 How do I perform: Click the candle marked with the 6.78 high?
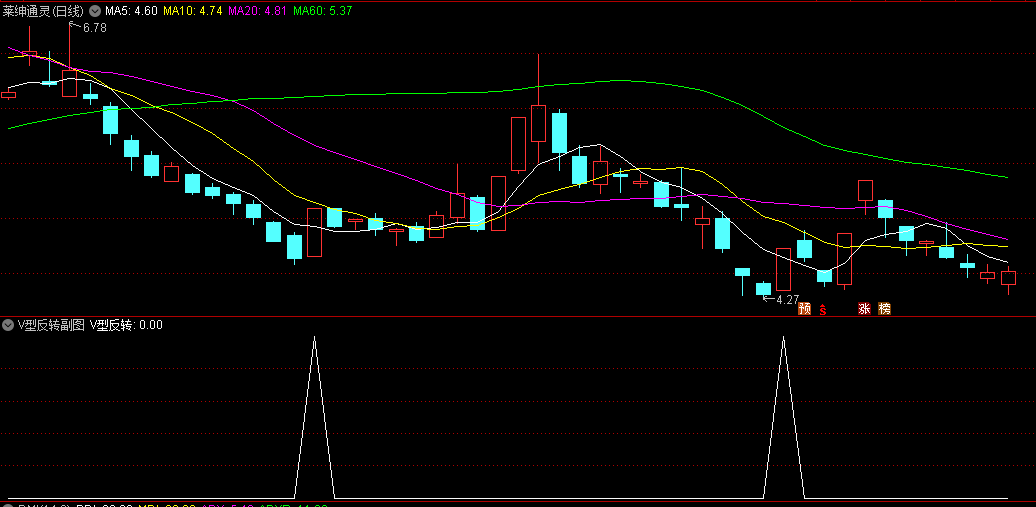pyautogui.click(x=69, y=83)
